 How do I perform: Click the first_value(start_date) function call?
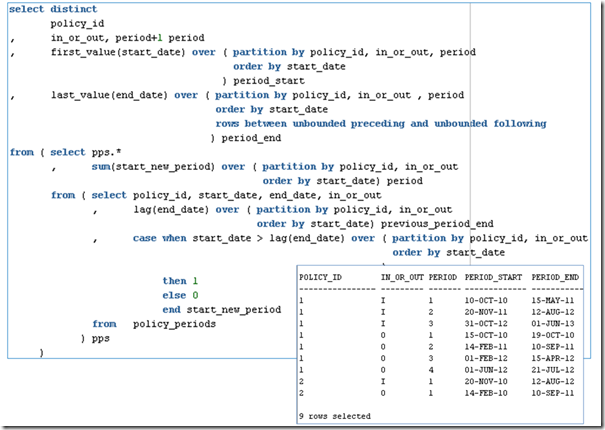[x=109, y=51]
